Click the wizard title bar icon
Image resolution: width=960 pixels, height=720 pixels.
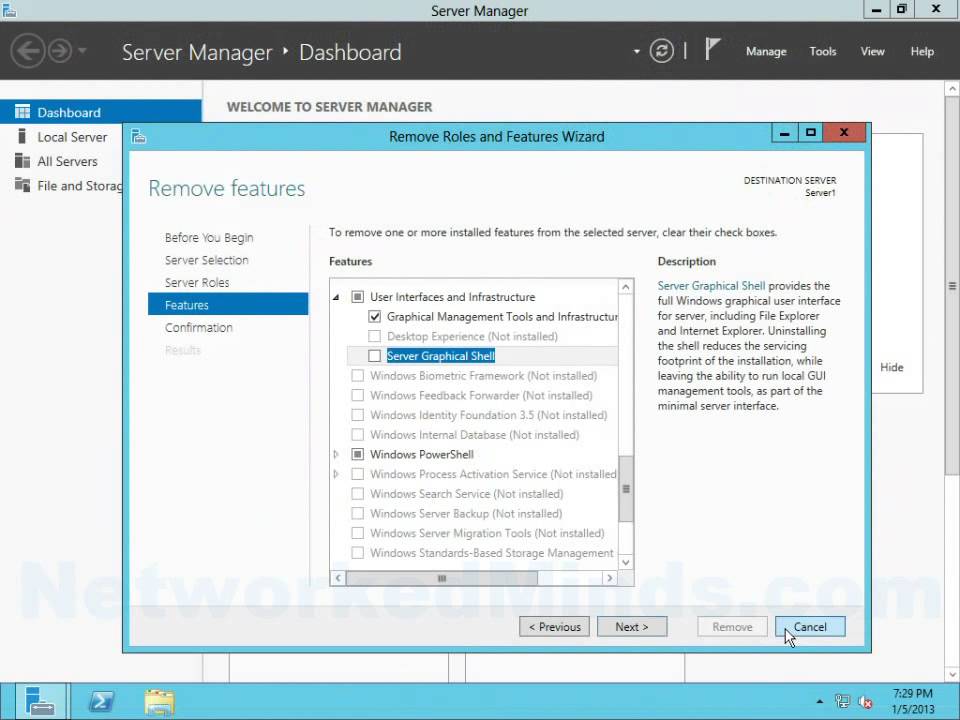139,136
